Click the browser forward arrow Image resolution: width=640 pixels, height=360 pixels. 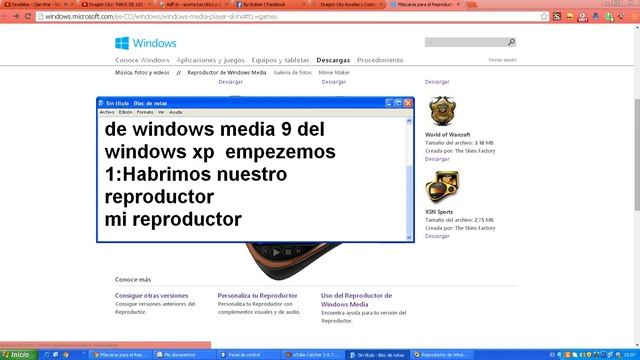tap(16, 16)
